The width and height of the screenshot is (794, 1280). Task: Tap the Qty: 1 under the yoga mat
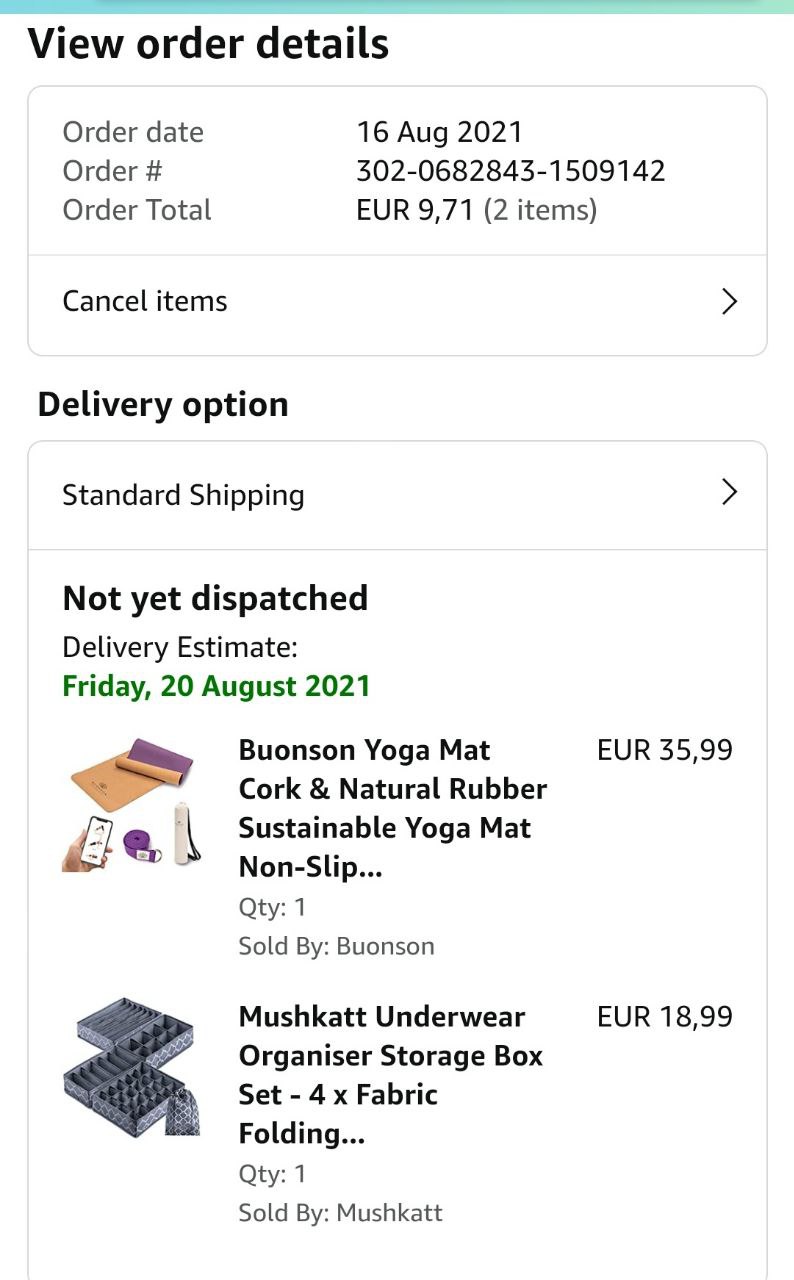[272, 907]
